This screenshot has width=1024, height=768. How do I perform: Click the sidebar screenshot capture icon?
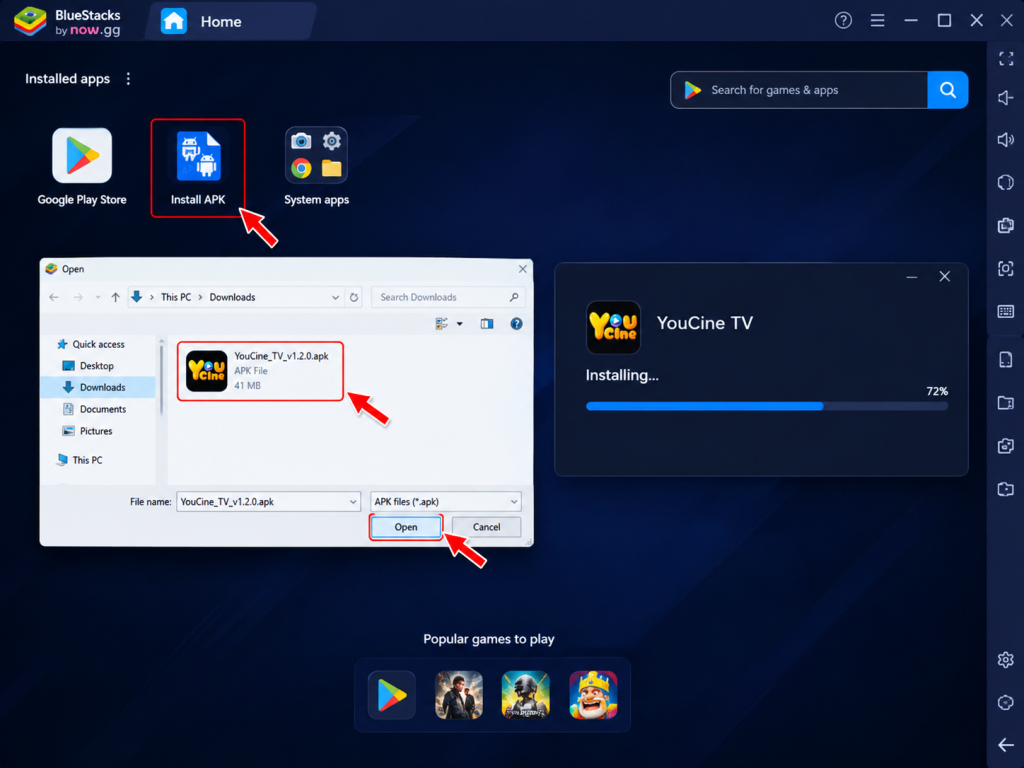[1006, 268]
